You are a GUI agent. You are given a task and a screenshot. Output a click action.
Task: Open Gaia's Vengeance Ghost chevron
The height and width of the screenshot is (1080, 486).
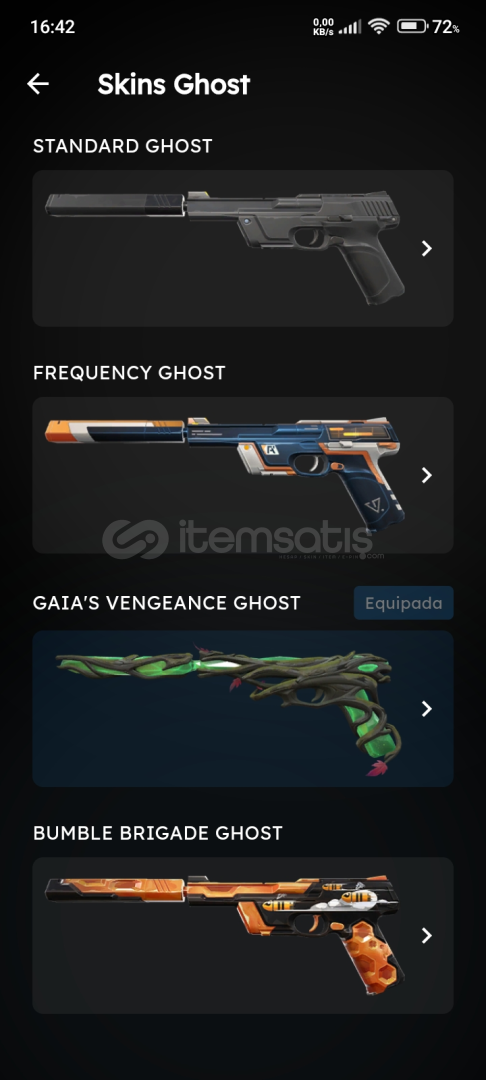tap(427, 708)
